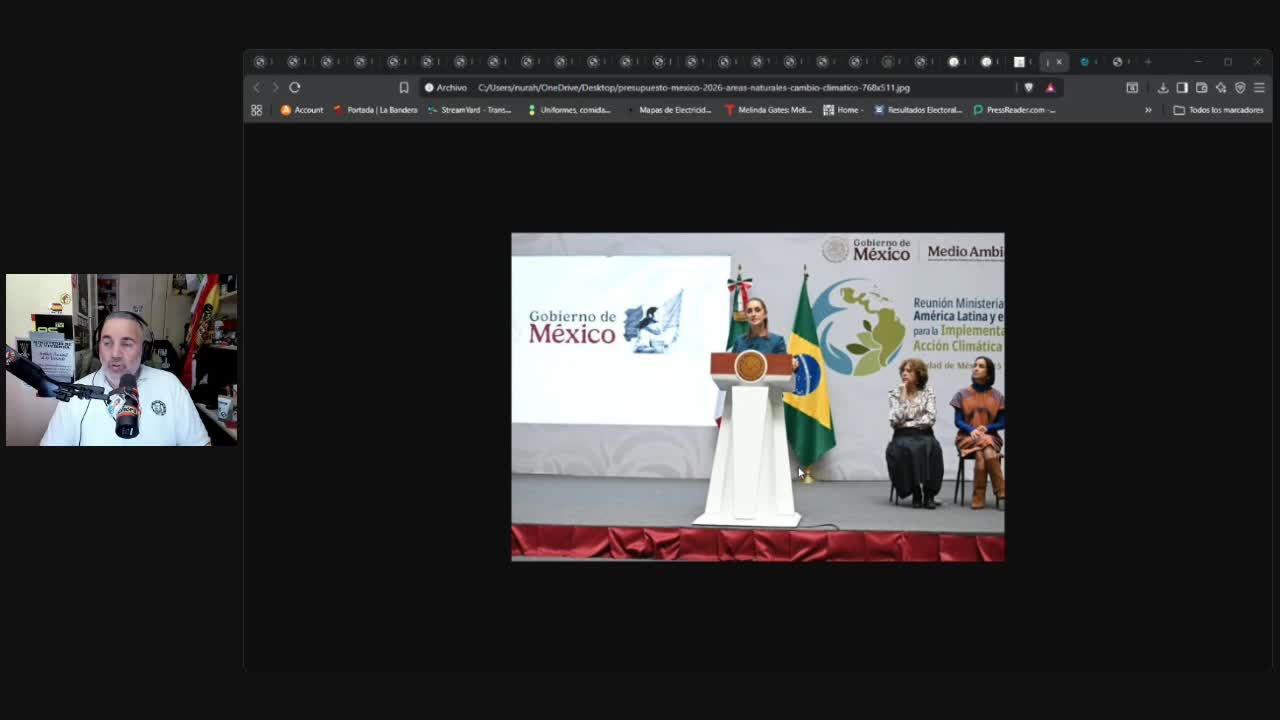Open the Resultados Electoral bookmark
Image resolution: width=1280 pixels, height=720 pixels.
[x=918, y=110]
